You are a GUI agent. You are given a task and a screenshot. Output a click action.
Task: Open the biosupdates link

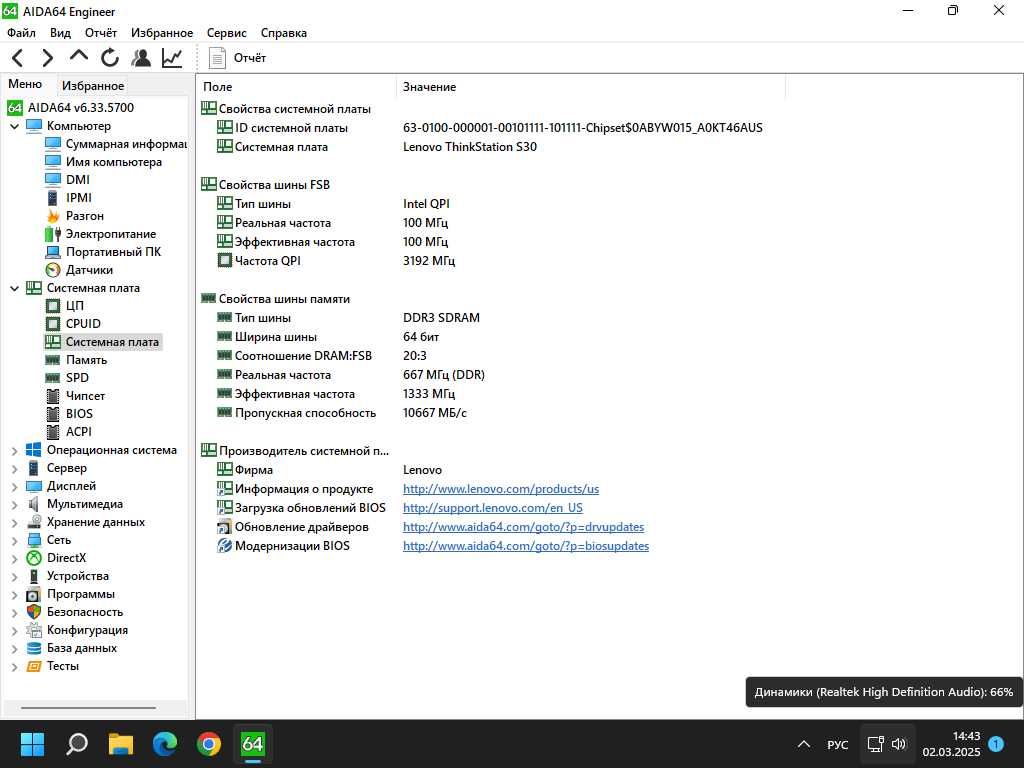pos(526,546)
